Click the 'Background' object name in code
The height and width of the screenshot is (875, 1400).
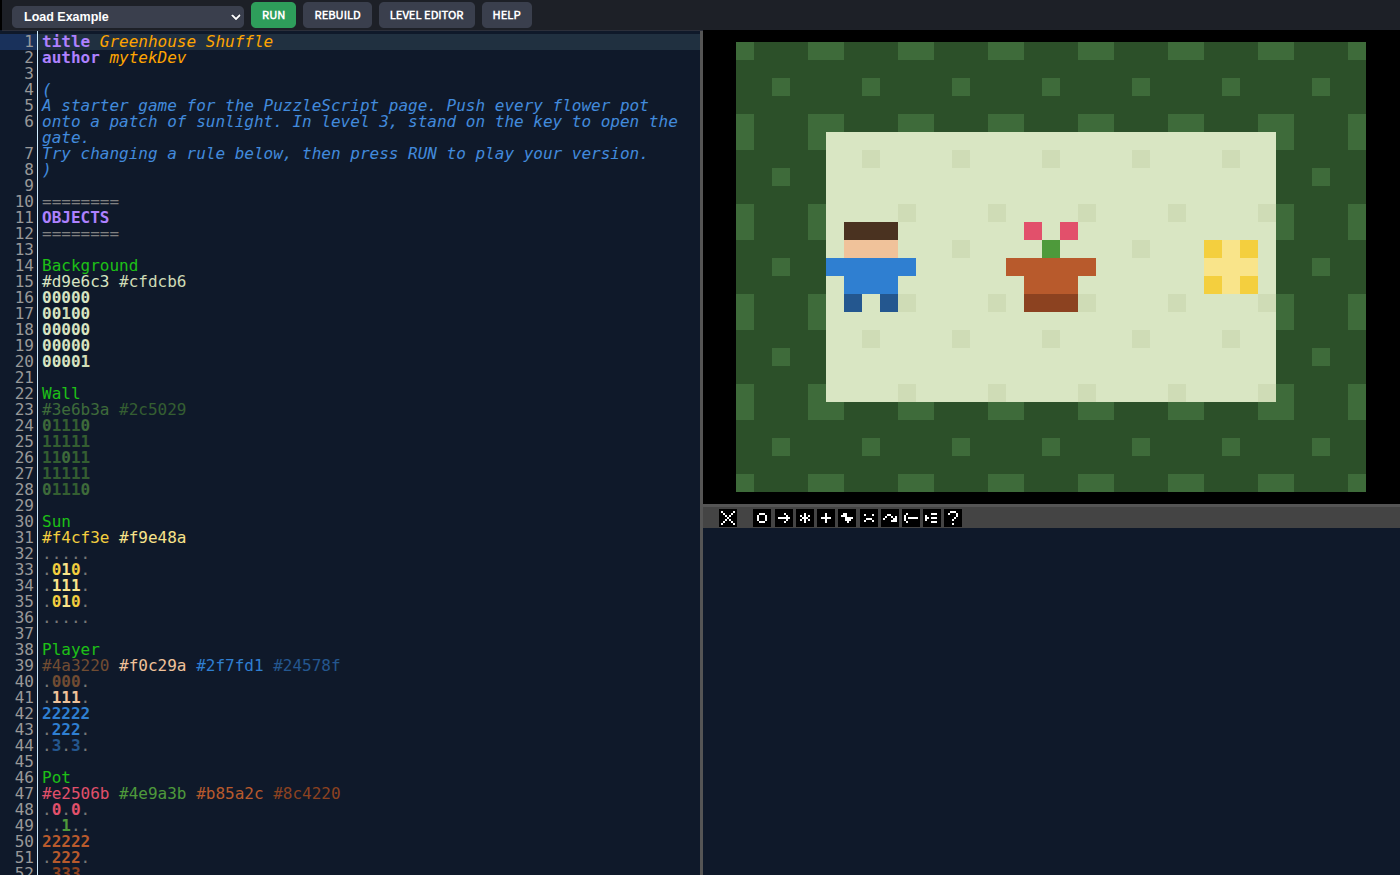90,265
